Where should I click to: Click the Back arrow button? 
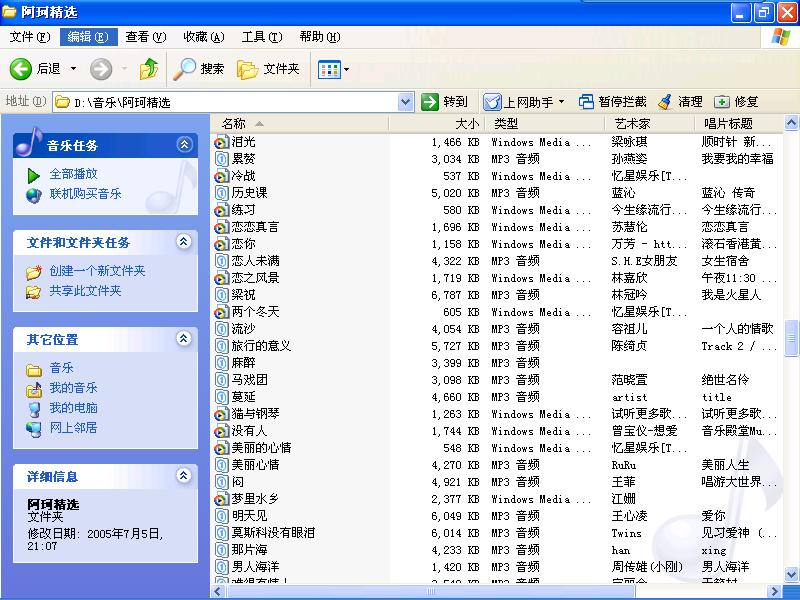(x=22, y=69)
